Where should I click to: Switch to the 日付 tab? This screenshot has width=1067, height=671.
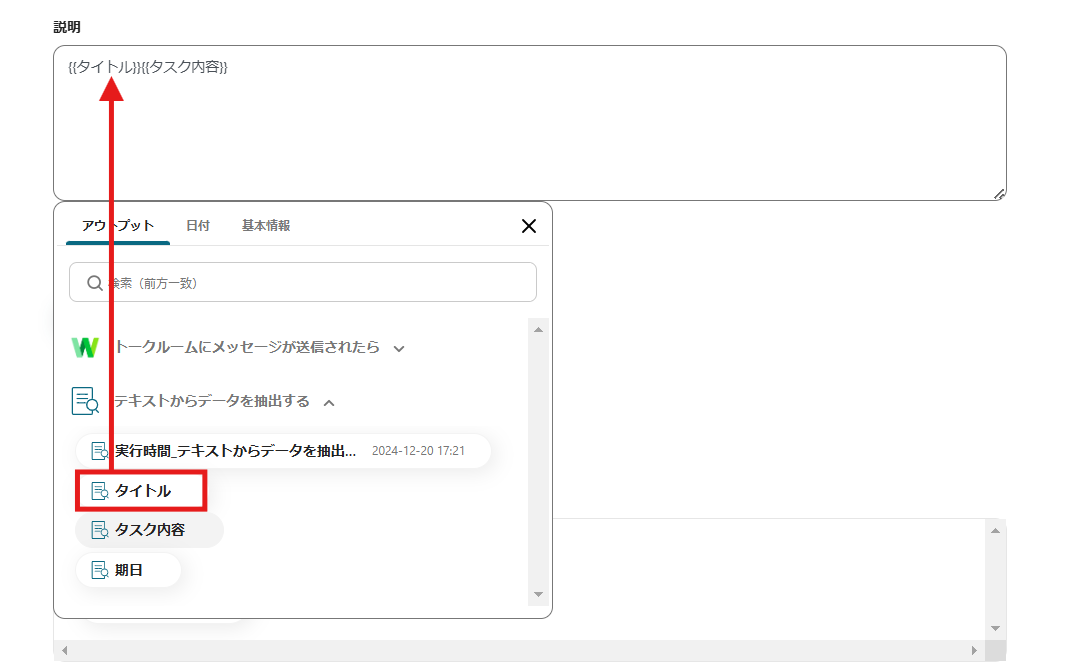click(197, 225)
